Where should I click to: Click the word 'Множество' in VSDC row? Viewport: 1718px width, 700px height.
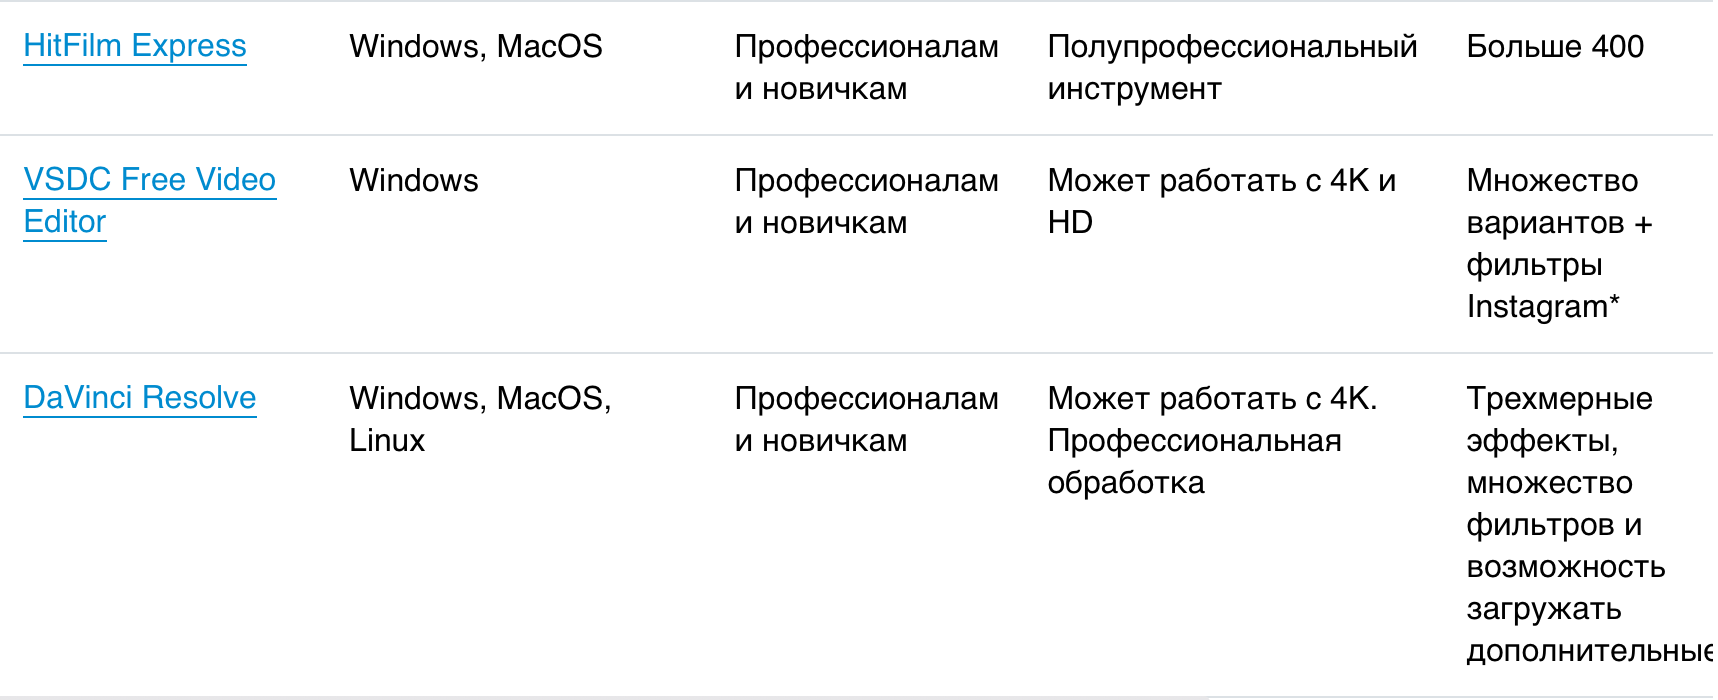point(1552,181)
